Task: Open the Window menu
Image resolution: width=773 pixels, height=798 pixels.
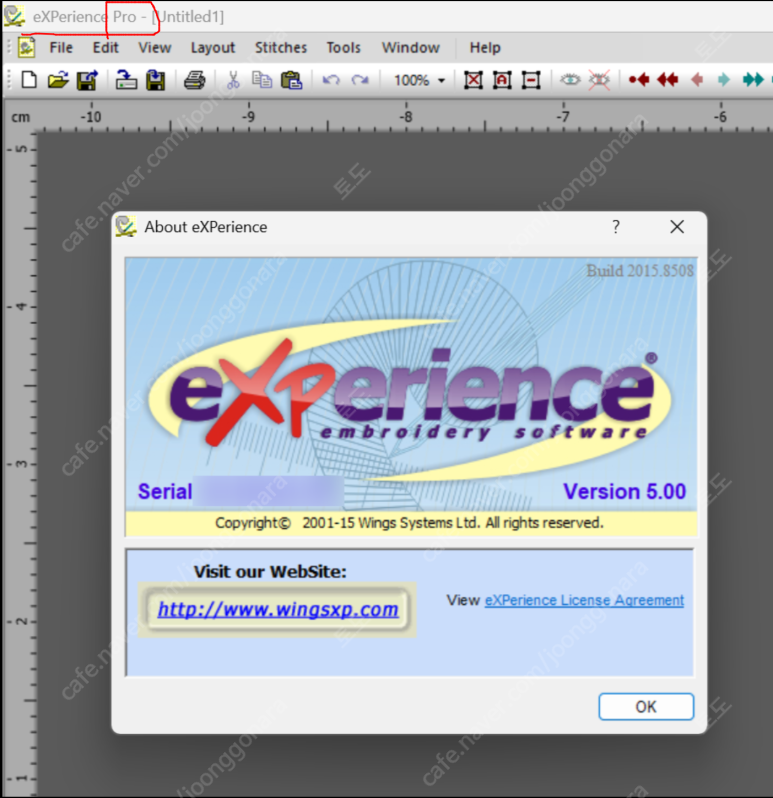Action: tap(411, 48)
